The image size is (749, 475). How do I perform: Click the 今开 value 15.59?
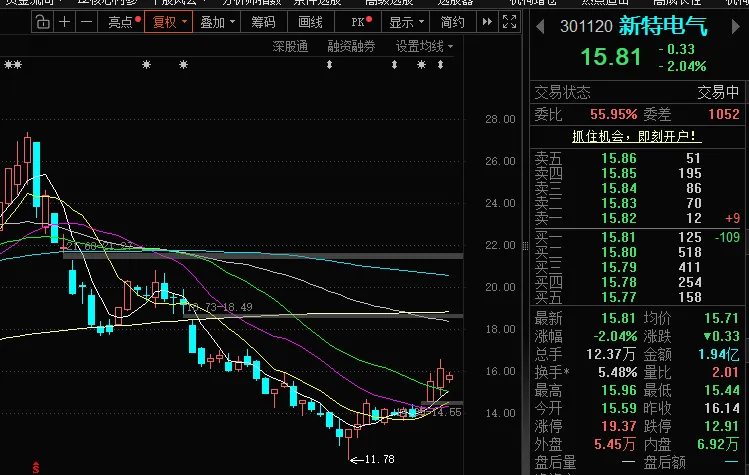coord(619,409)
